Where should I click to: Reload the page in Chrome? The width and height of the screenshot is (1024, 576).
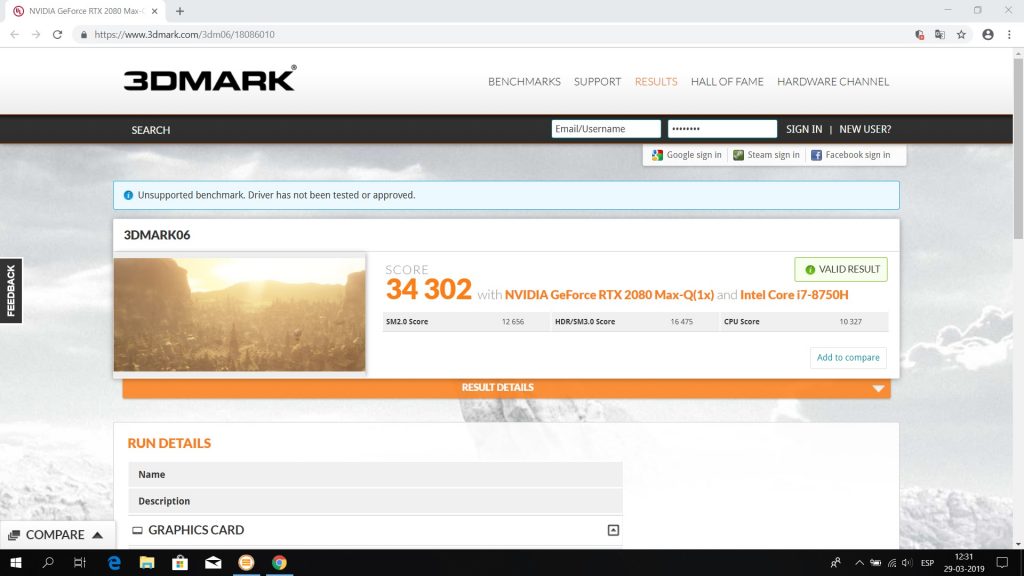pos(57,34)
